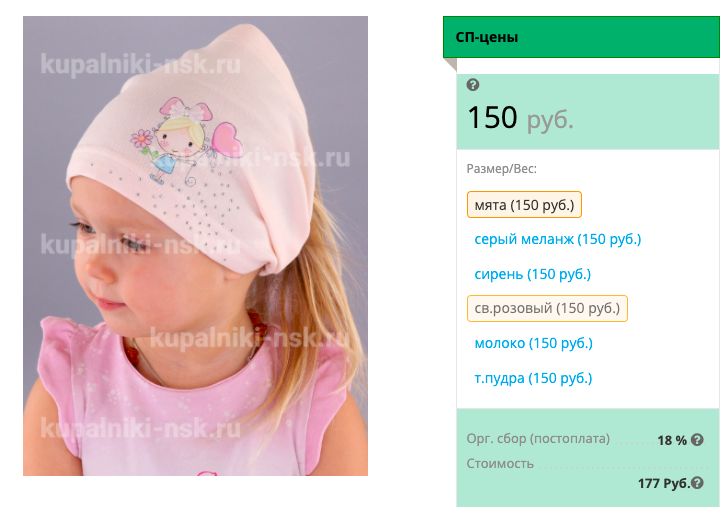Click the large 150 руб. price

pos(520,118)
